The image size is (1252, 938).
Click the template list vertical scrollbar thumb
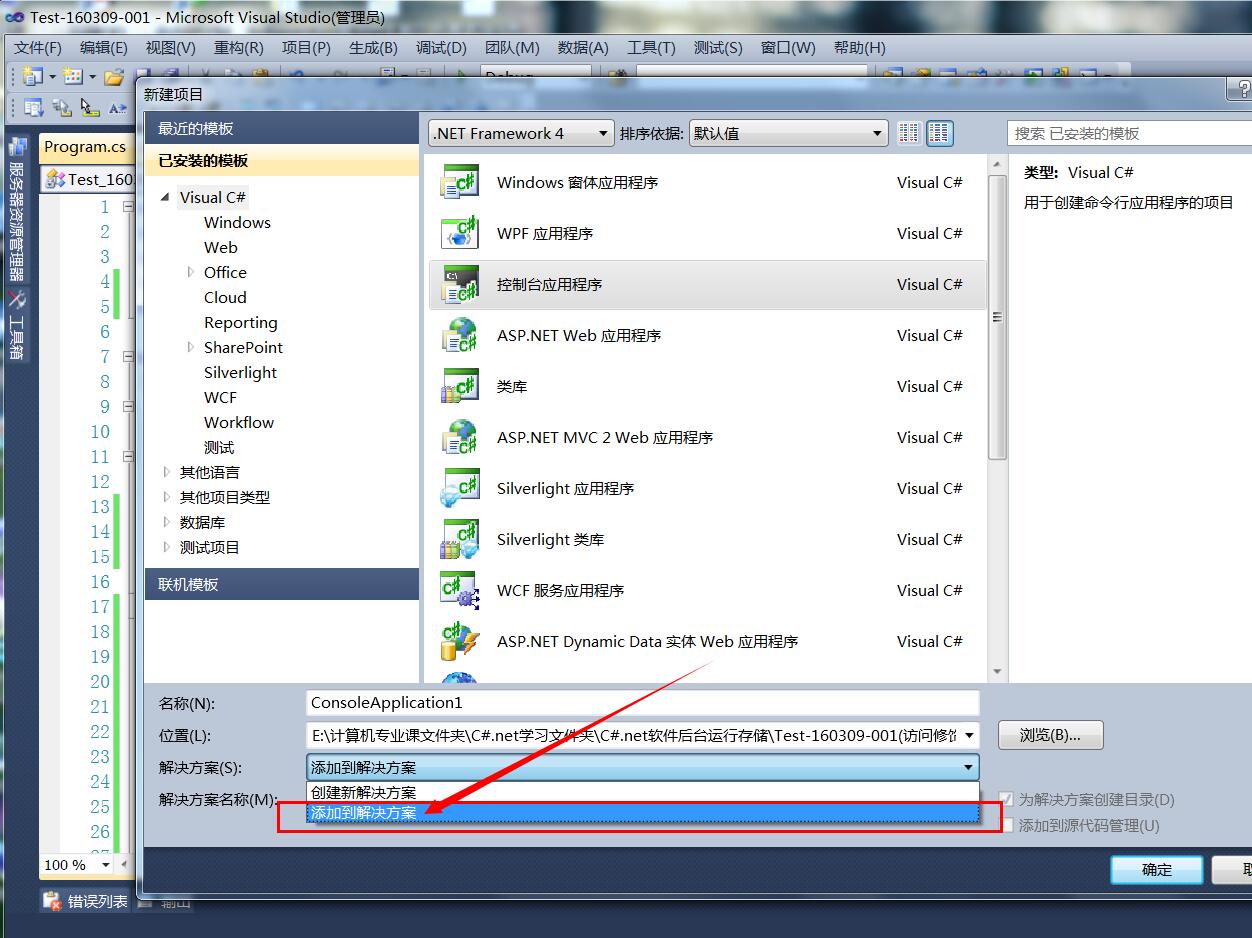(997, 317)
